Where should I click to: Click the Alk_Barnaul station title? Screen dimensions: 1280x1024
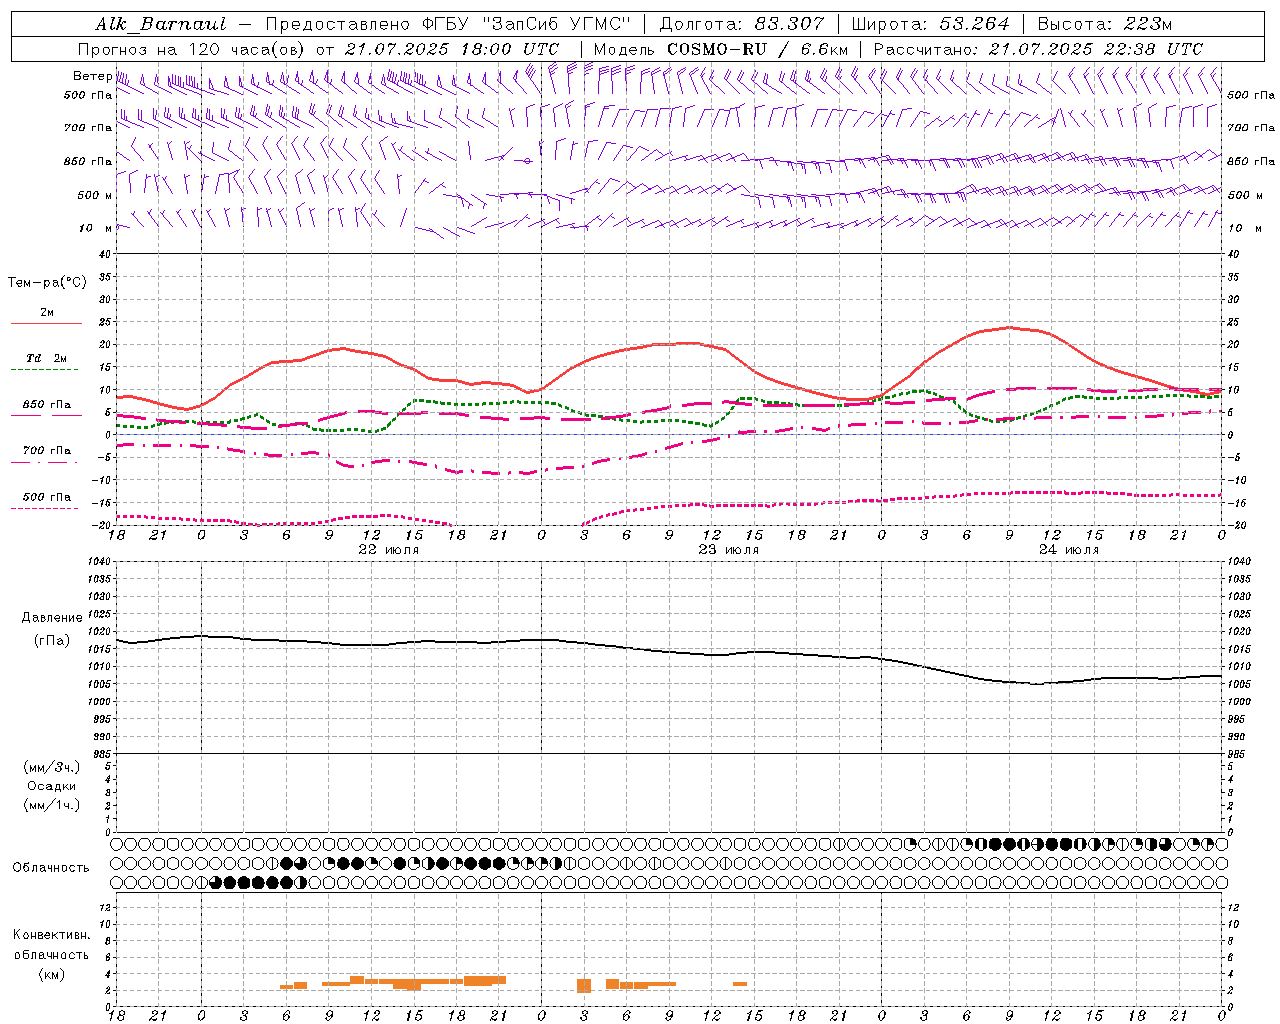point(161,24)
